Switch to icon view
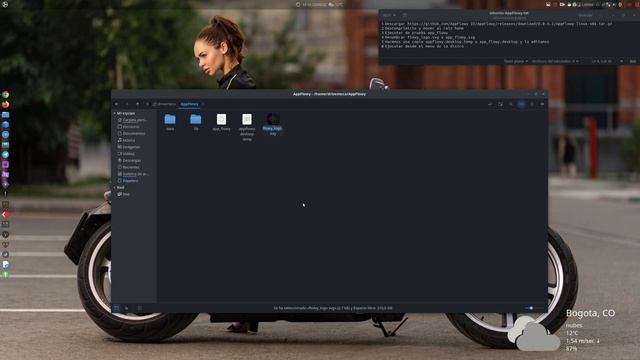Viewport: 640px width, 360px height. coord(521,104)
